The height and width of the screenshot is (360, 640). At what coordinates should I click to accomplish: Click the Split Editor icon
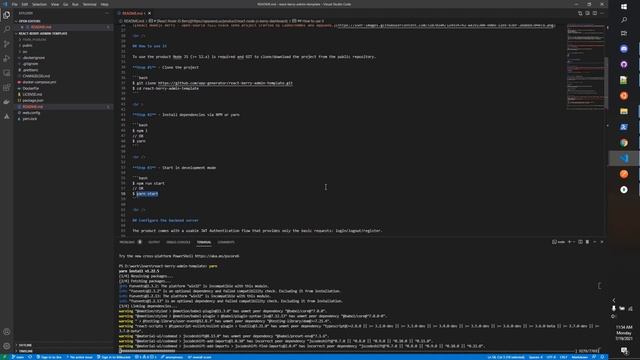pyautogui.click(x=595, y=13)
